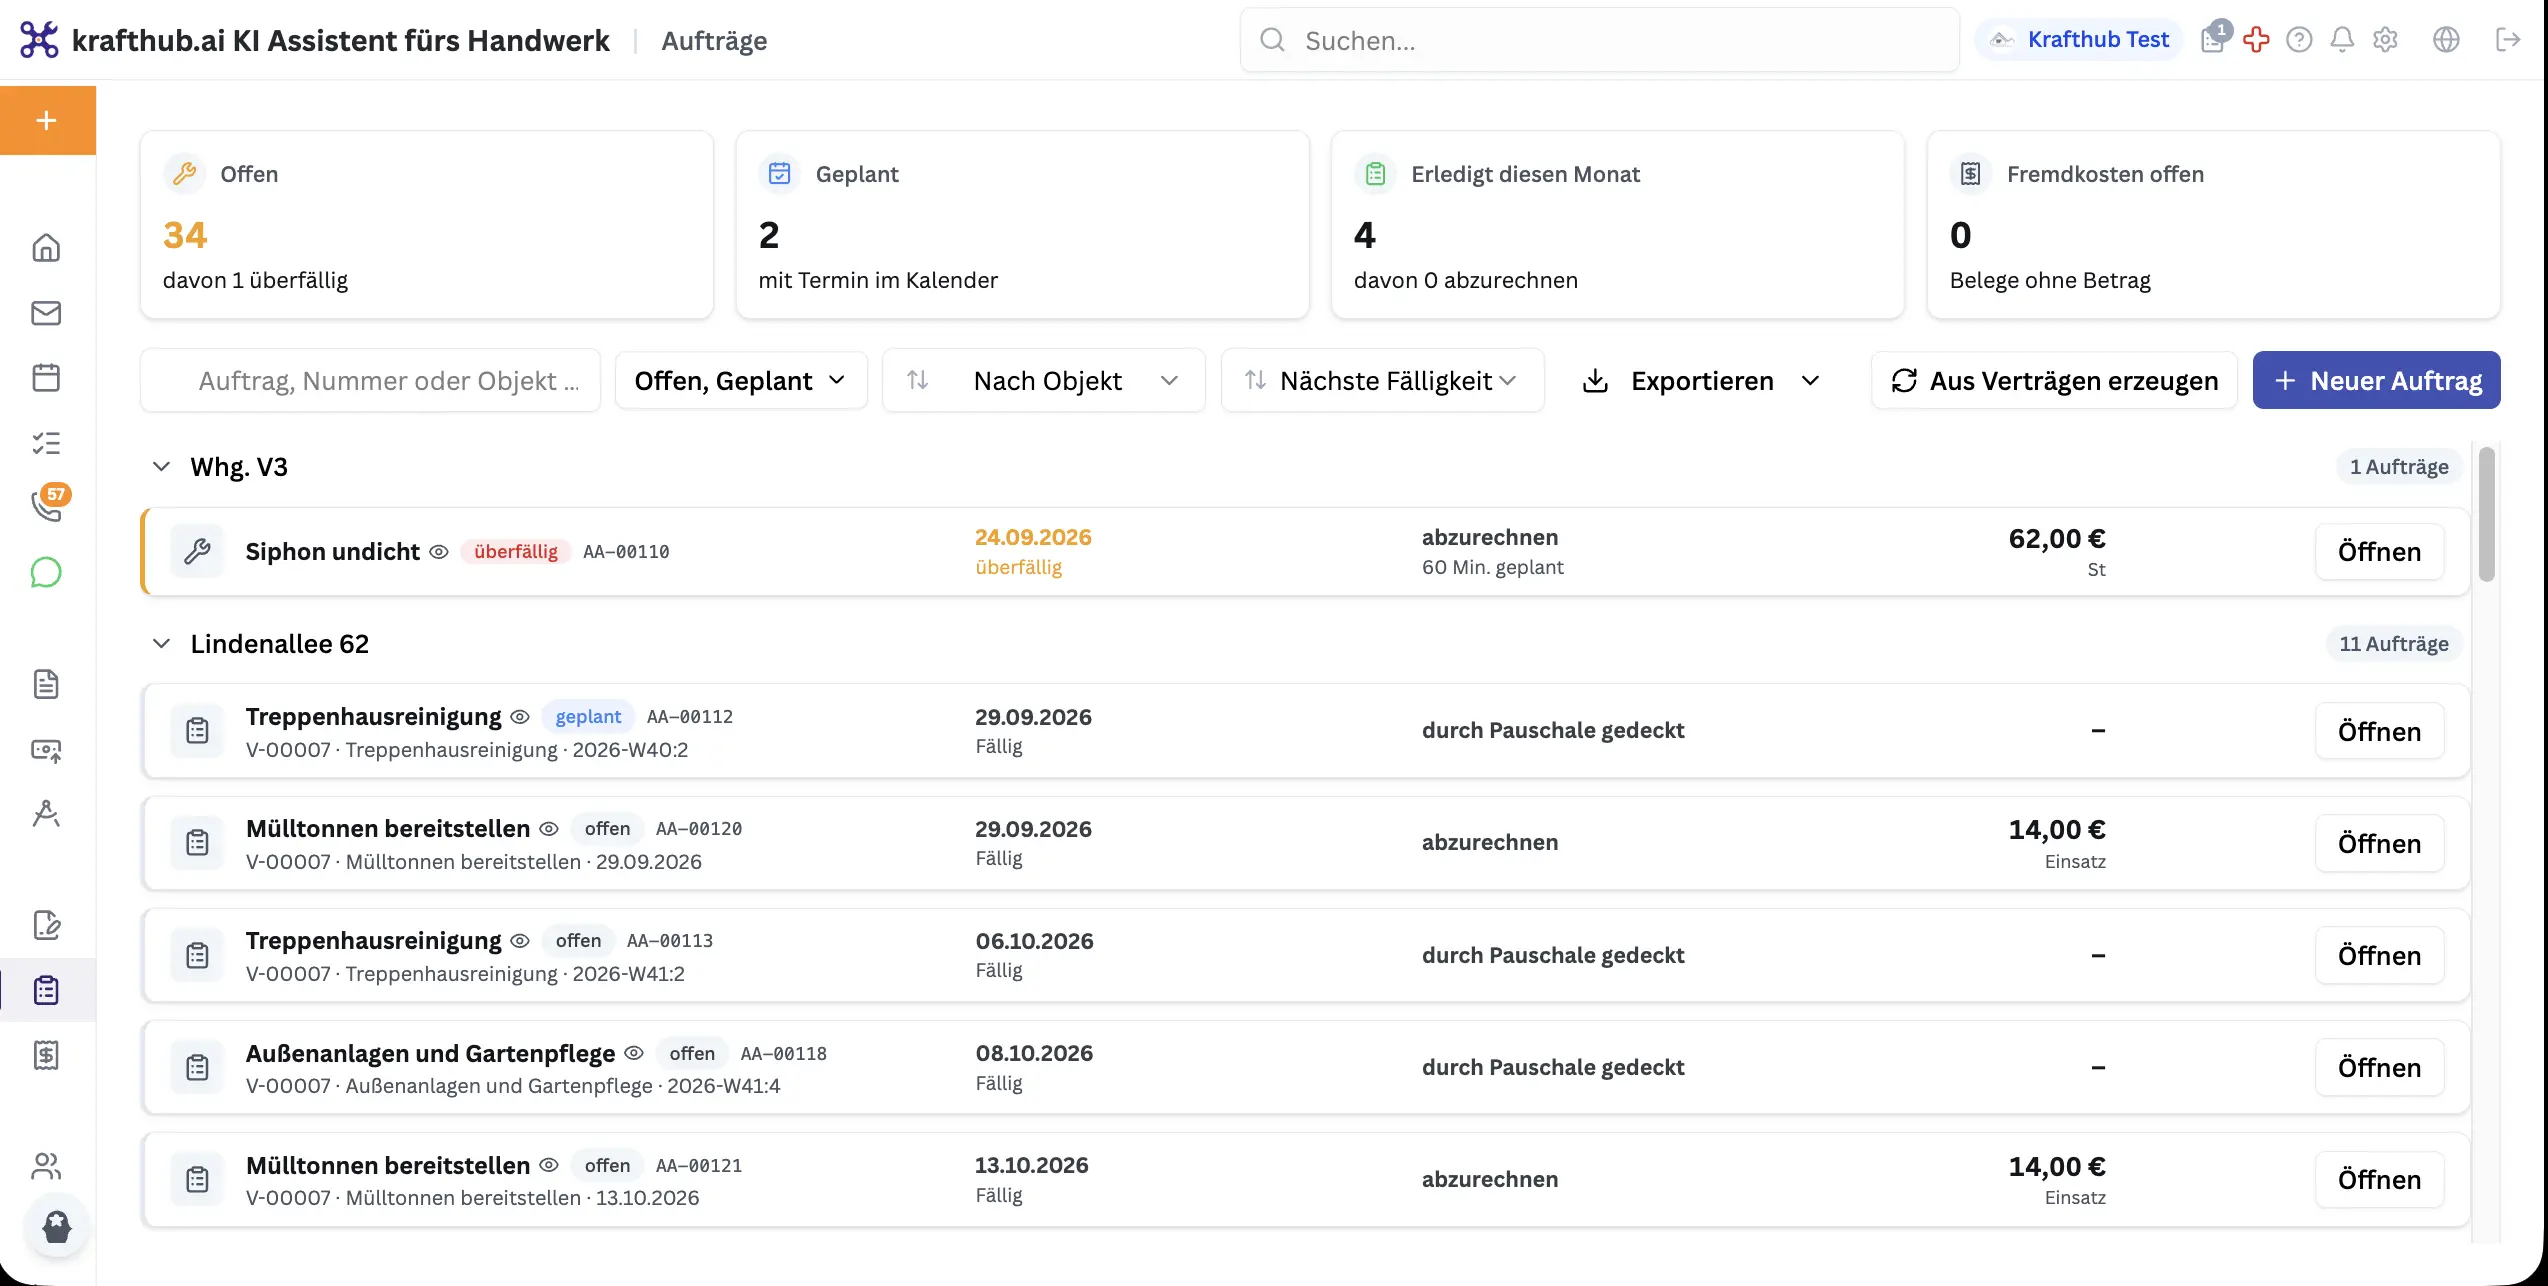Click the geplant tag on AA-00112

[588, 717]
